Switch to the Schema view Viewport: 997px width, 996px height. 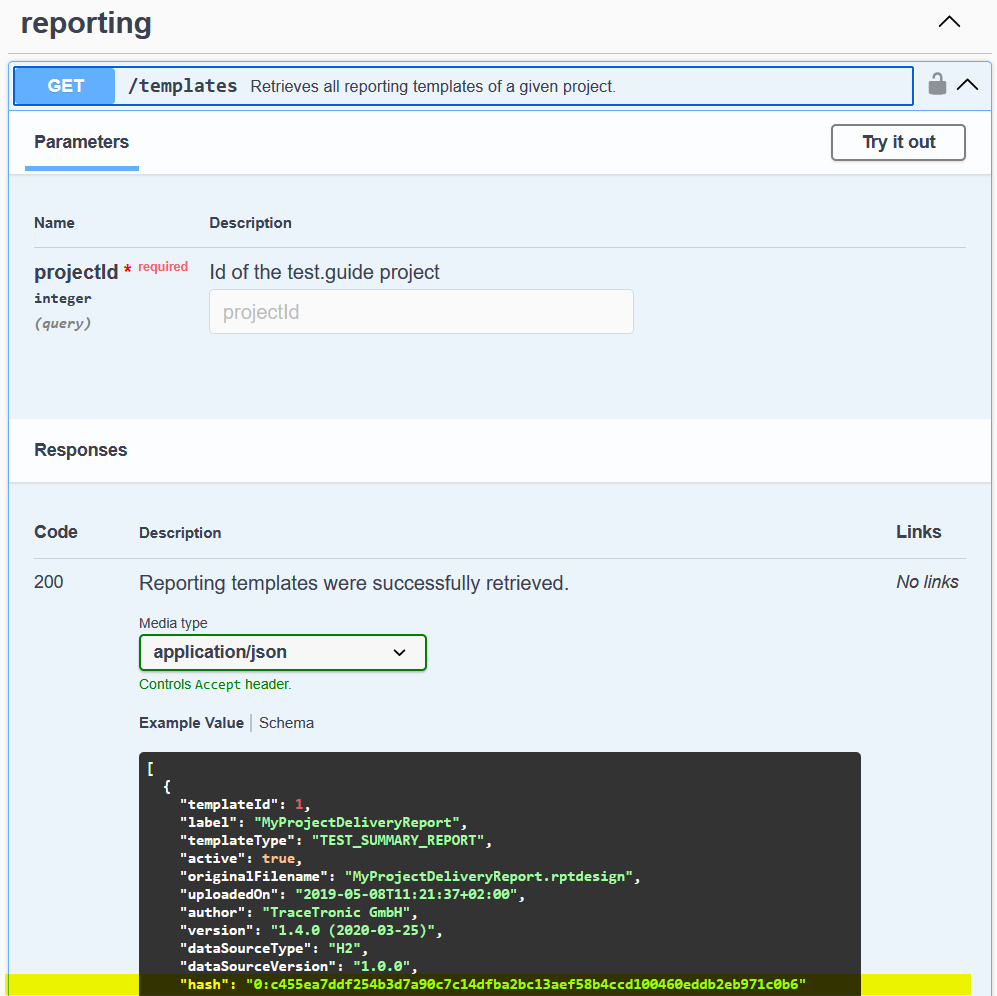[x=286, y=722]
